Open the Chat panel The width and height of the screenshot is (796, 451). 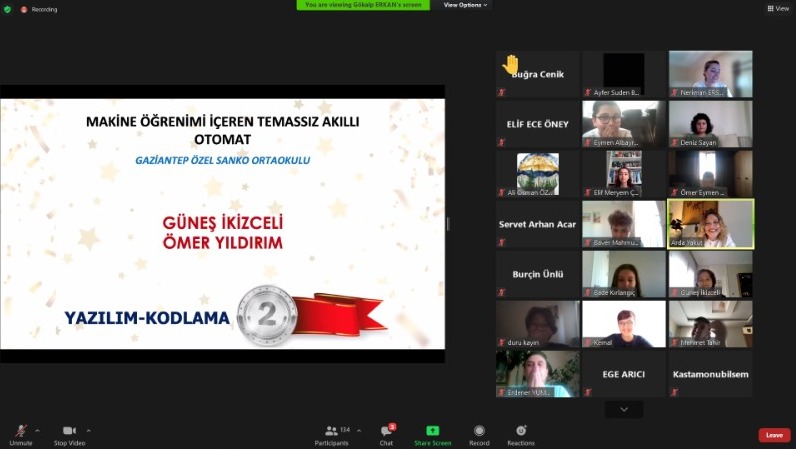(x=386, y=431)
